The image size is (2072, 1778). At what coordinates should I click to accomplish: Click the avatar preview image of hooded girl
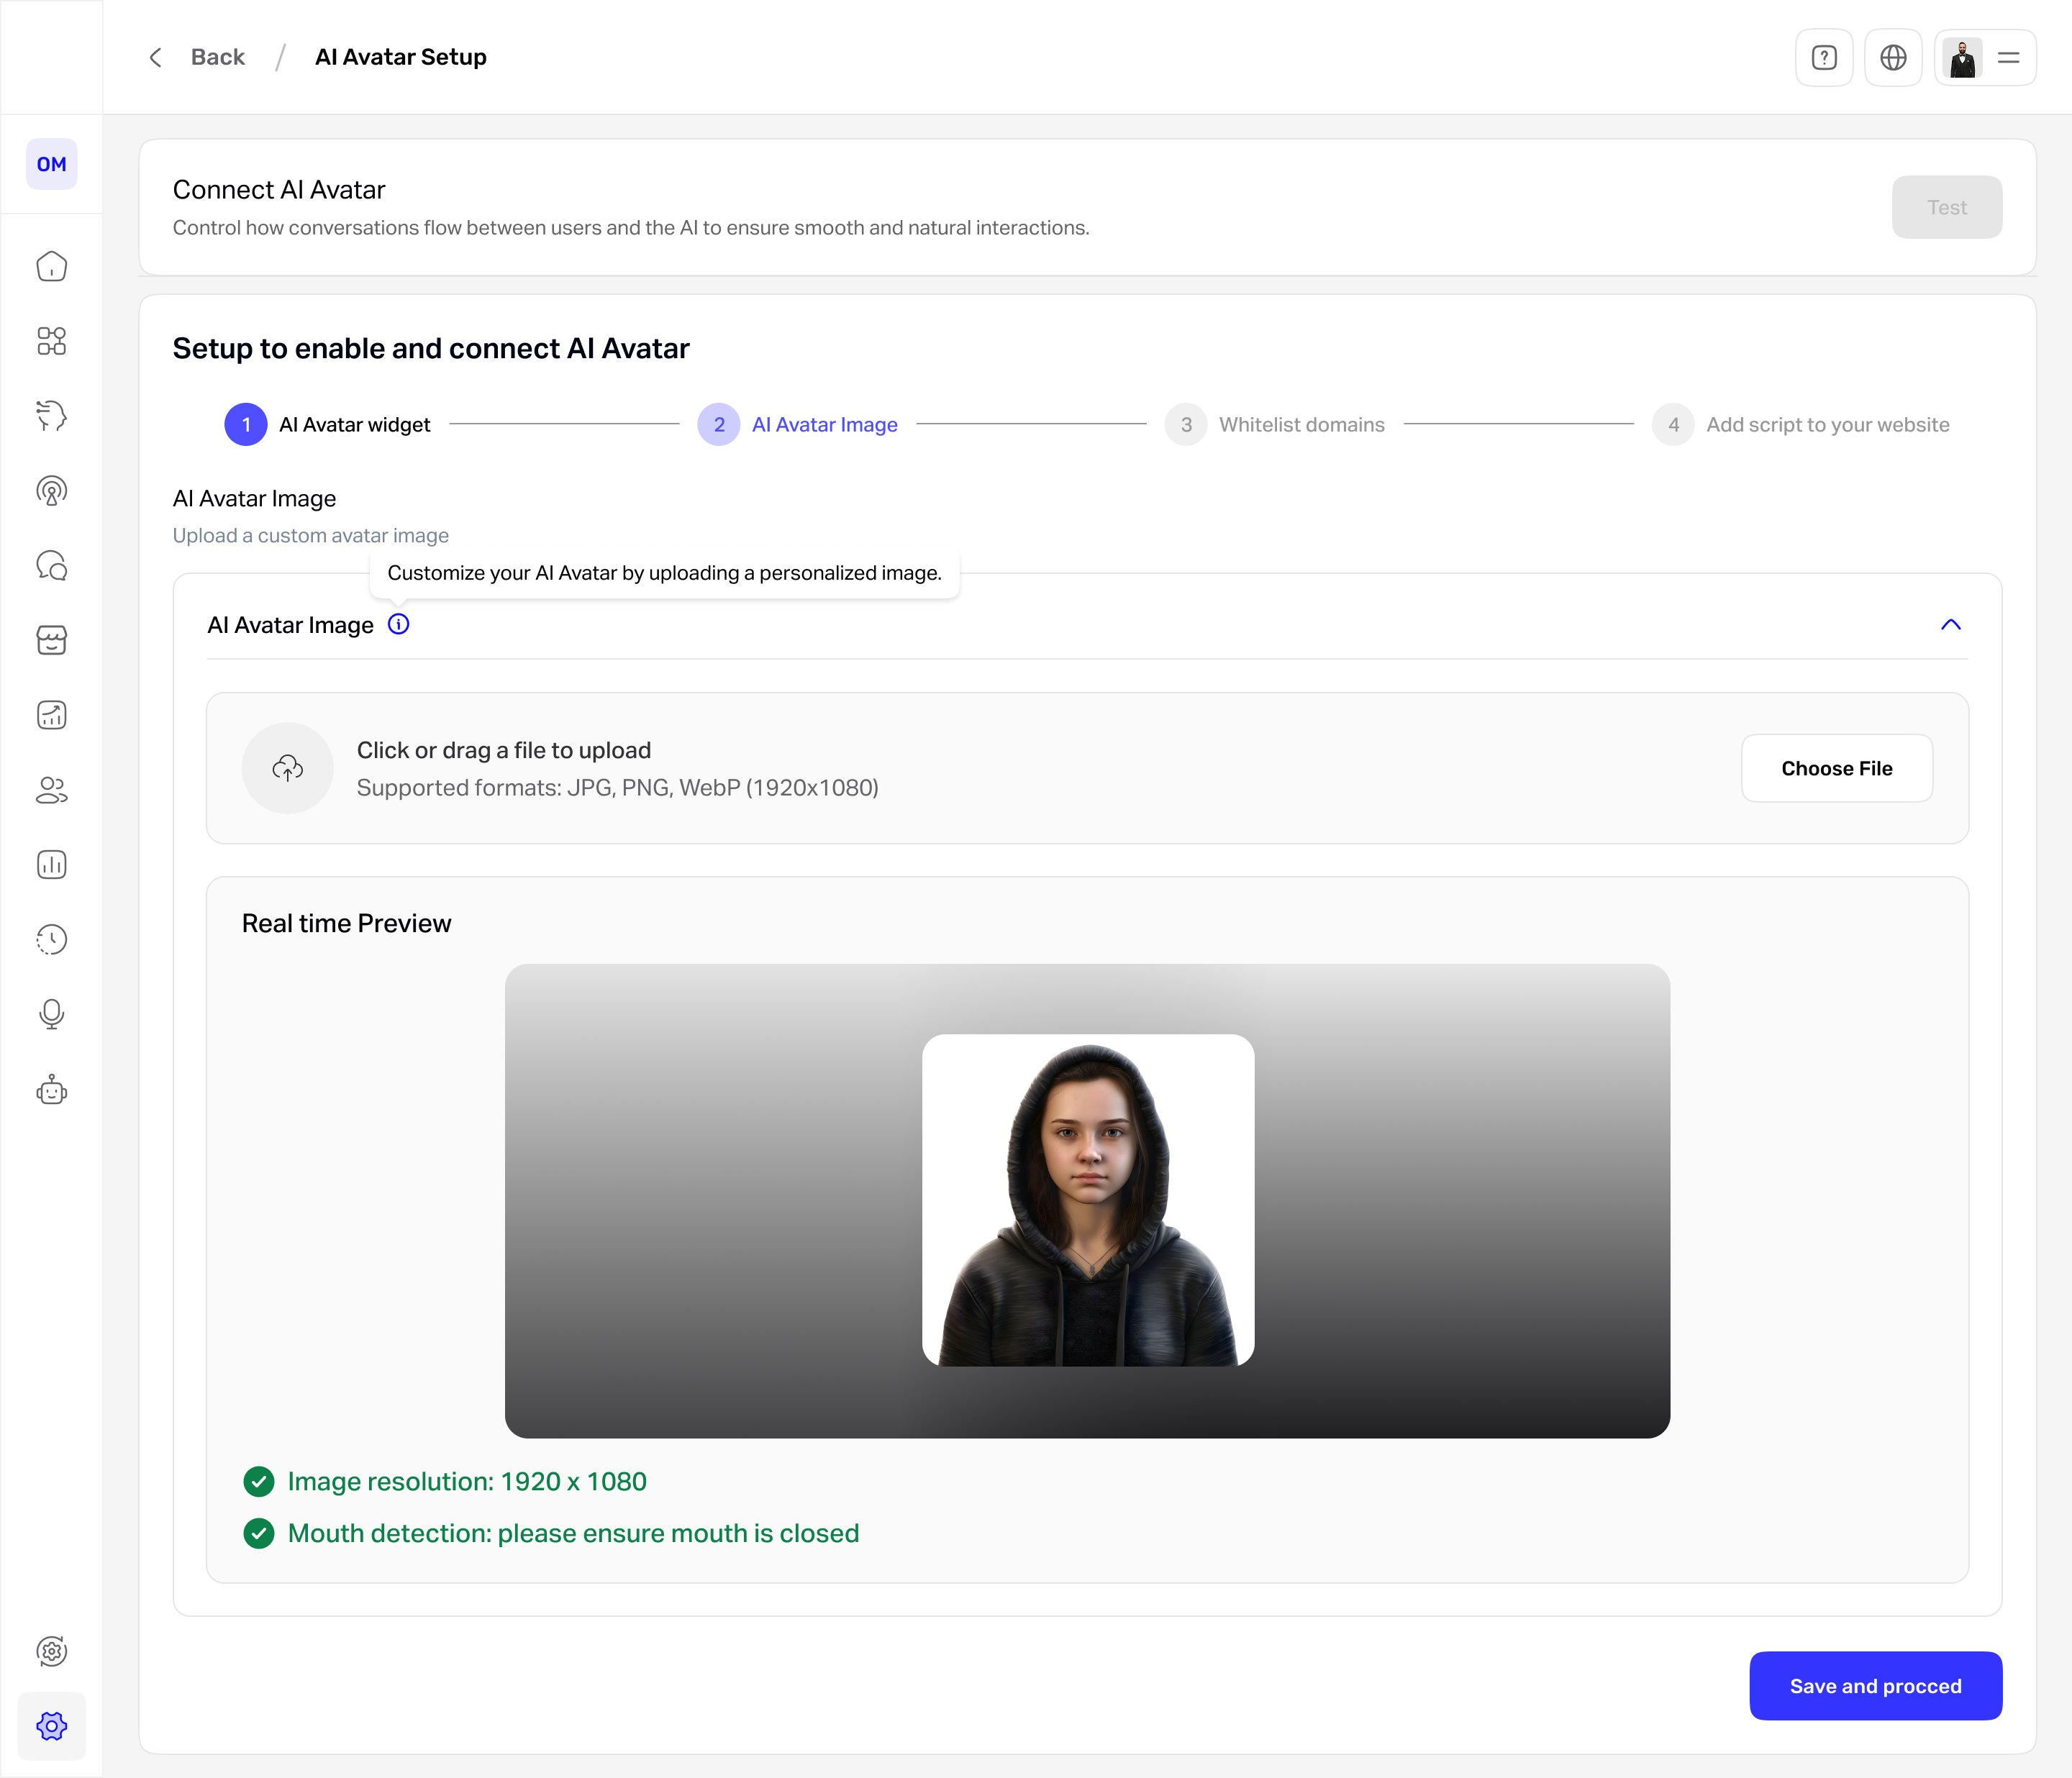[1087, 1200]
